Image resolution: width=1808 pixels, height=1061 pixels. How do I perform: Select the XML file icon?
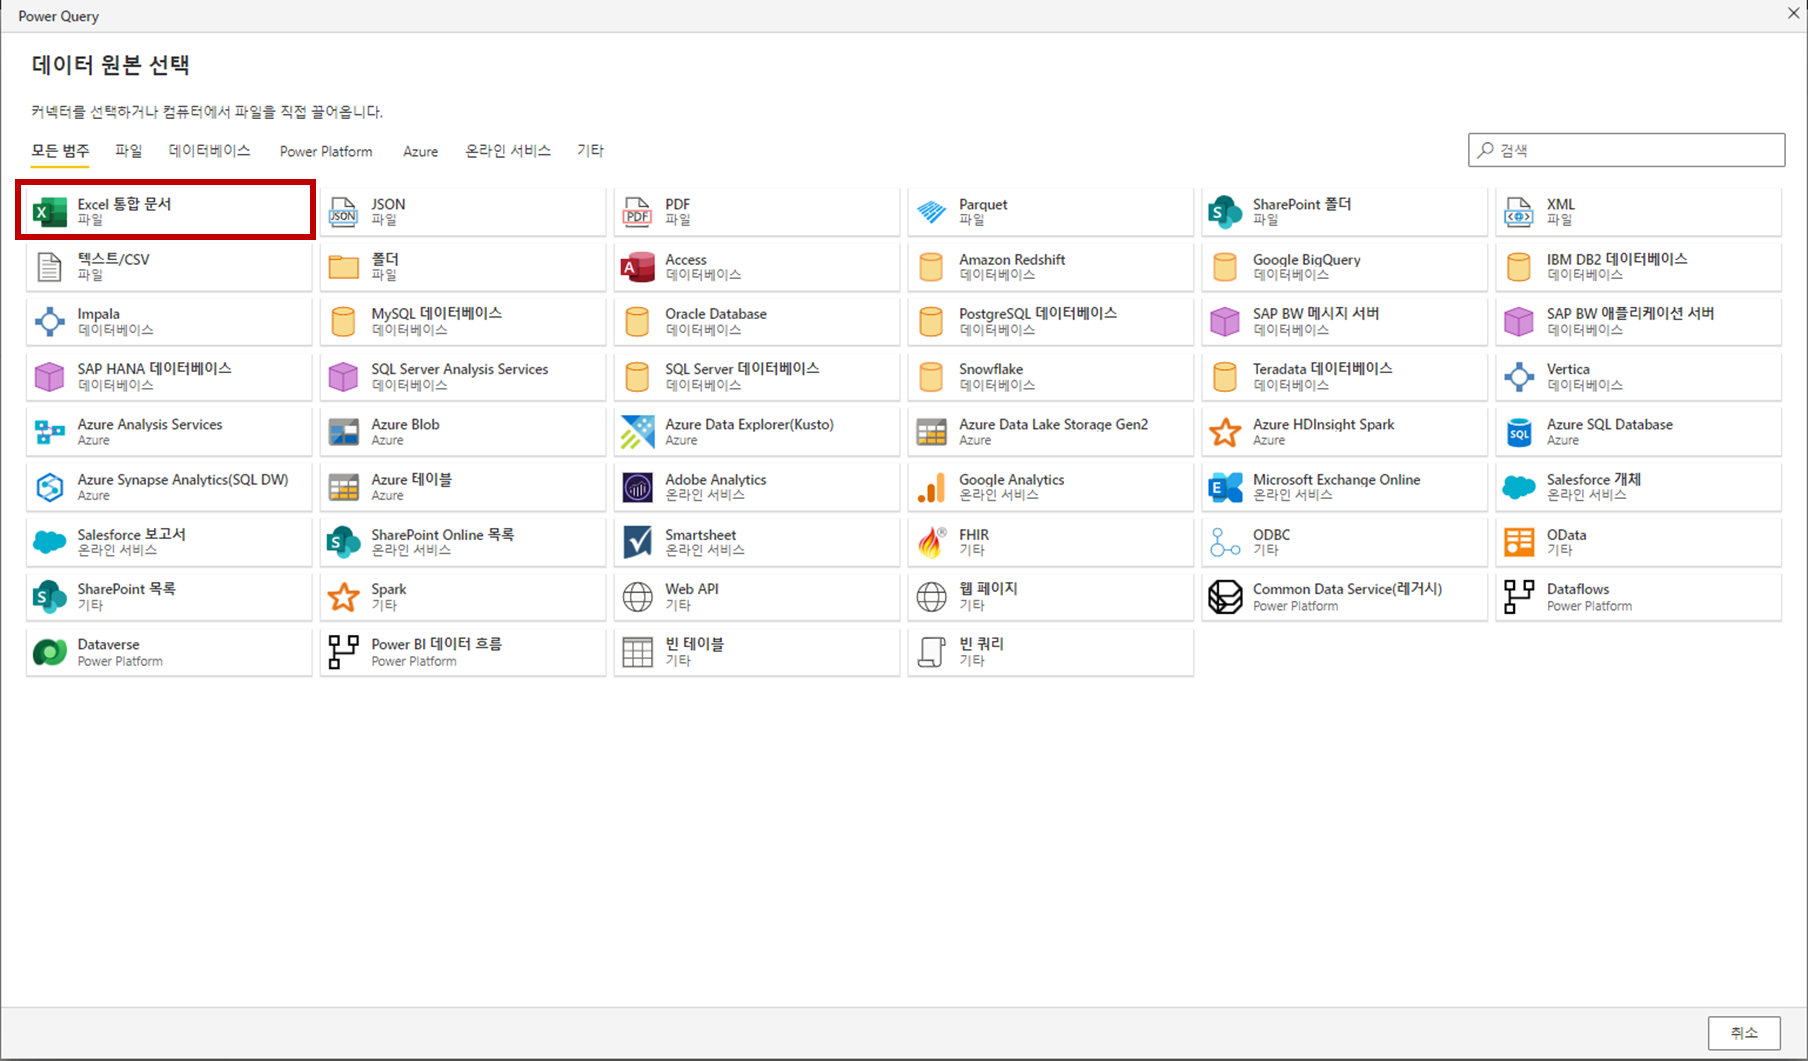point(1519,212)
